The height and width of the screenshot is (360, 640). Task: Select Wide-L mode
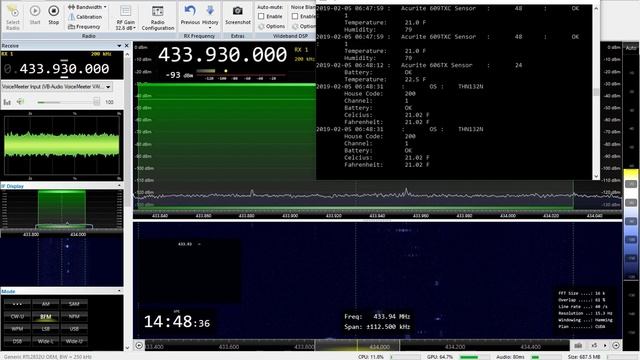coord(45,341)
